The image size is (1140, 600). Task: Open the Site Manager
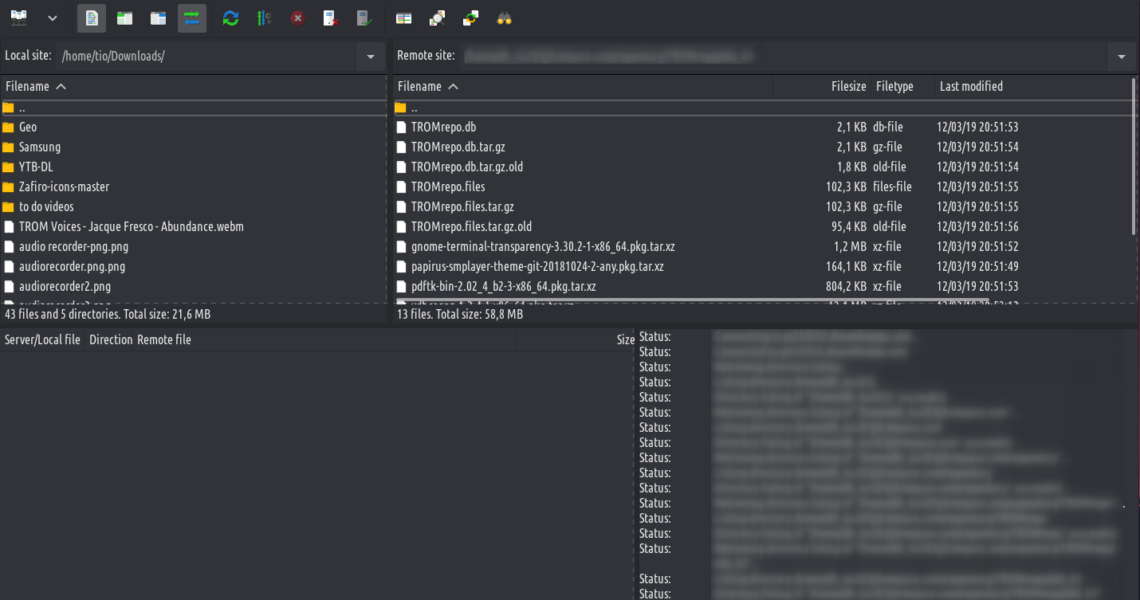coord(18,18)
